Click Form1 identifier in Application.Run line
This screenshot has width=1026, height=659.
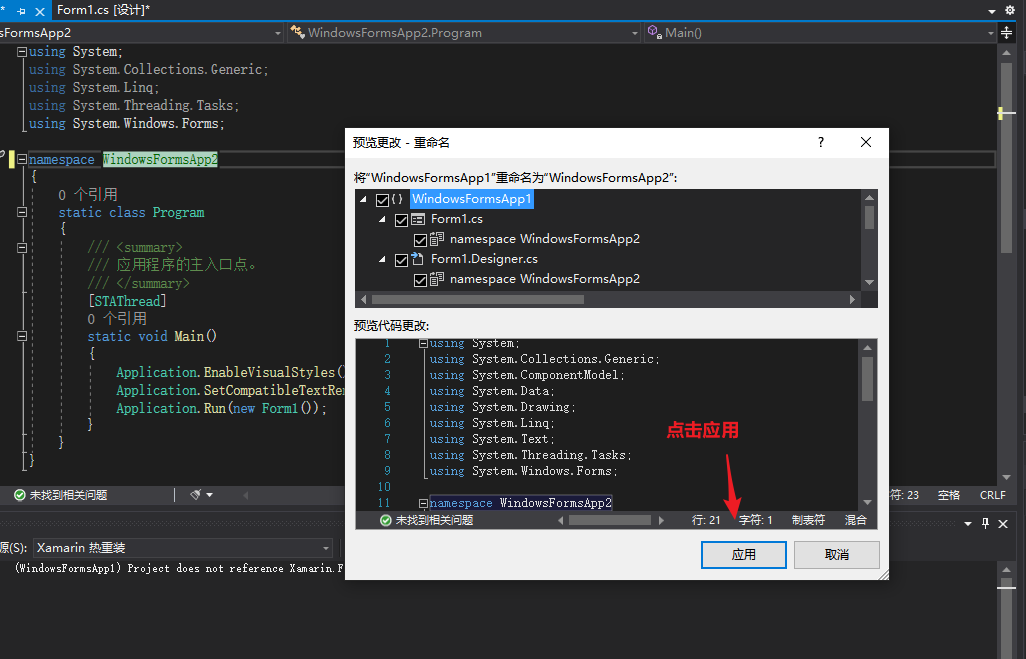click(x=279, y=408)
